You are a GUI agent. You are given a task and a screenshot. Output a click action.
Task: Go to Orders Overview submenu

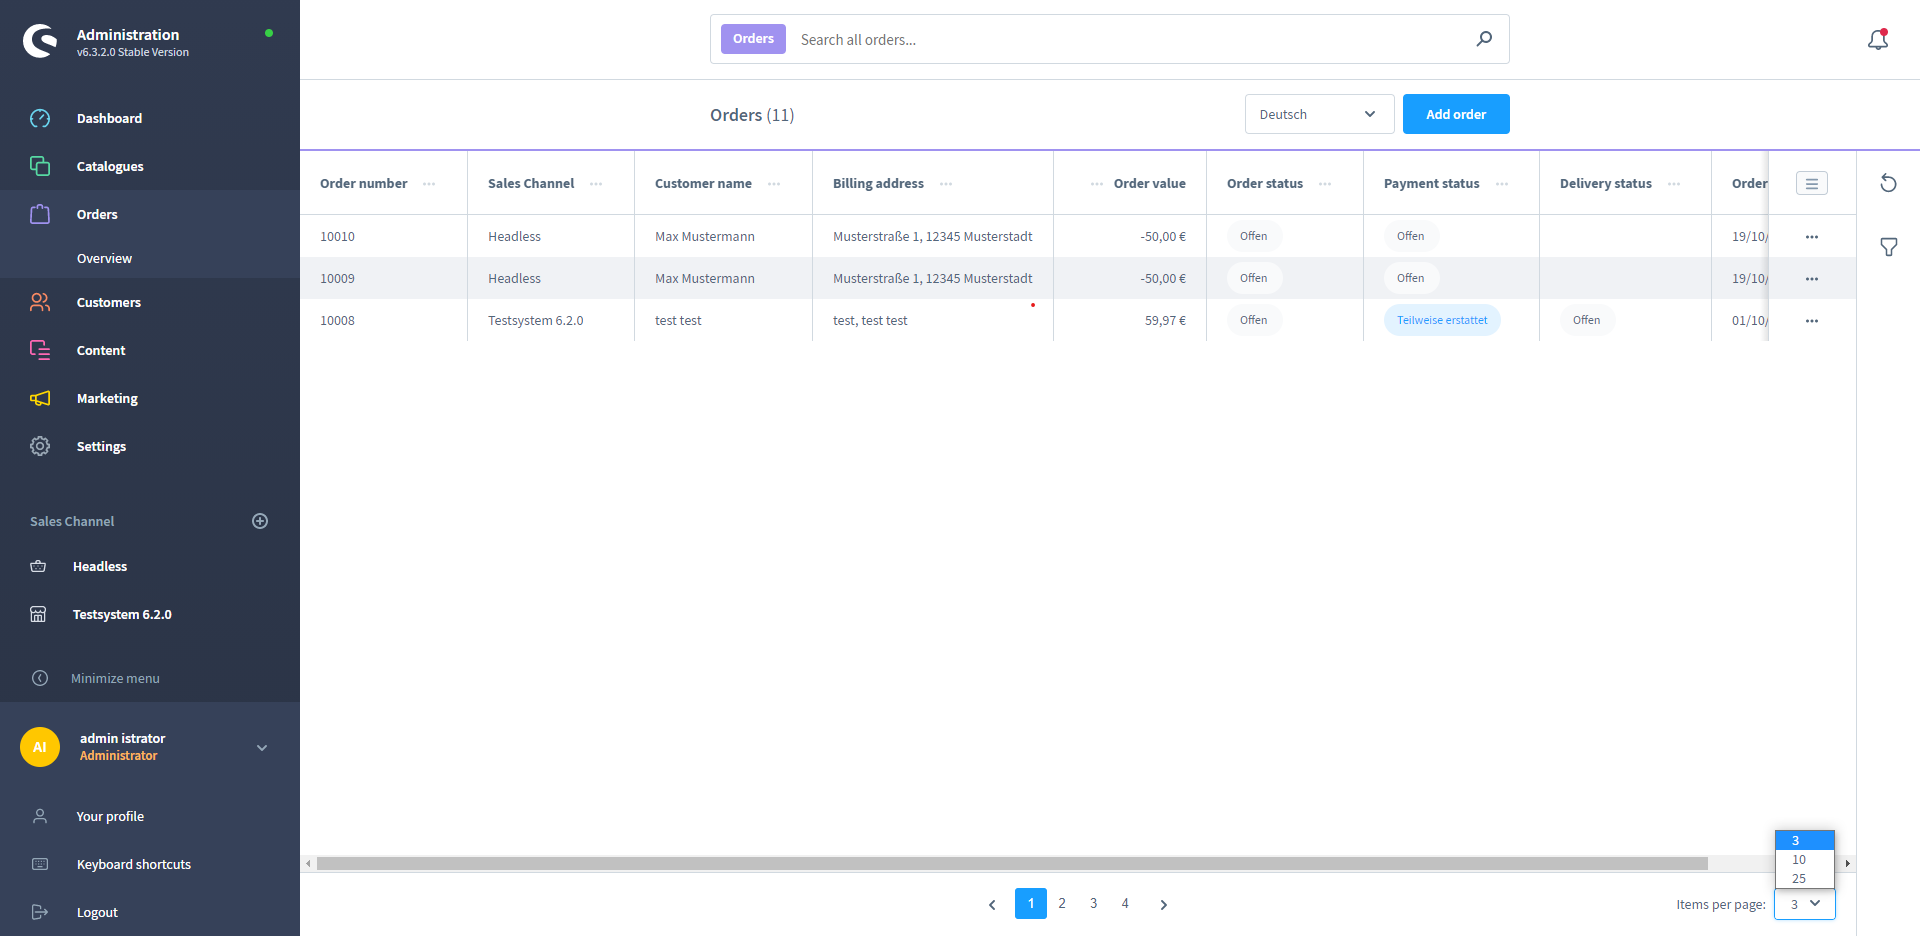104,258
